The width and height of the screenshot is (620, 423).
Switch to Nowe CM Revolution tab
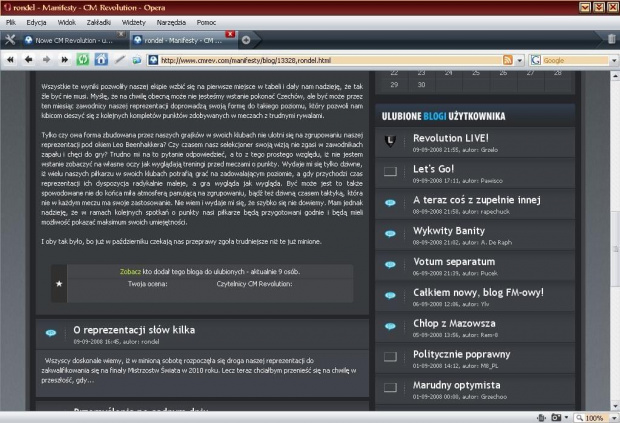coord(74,40)
